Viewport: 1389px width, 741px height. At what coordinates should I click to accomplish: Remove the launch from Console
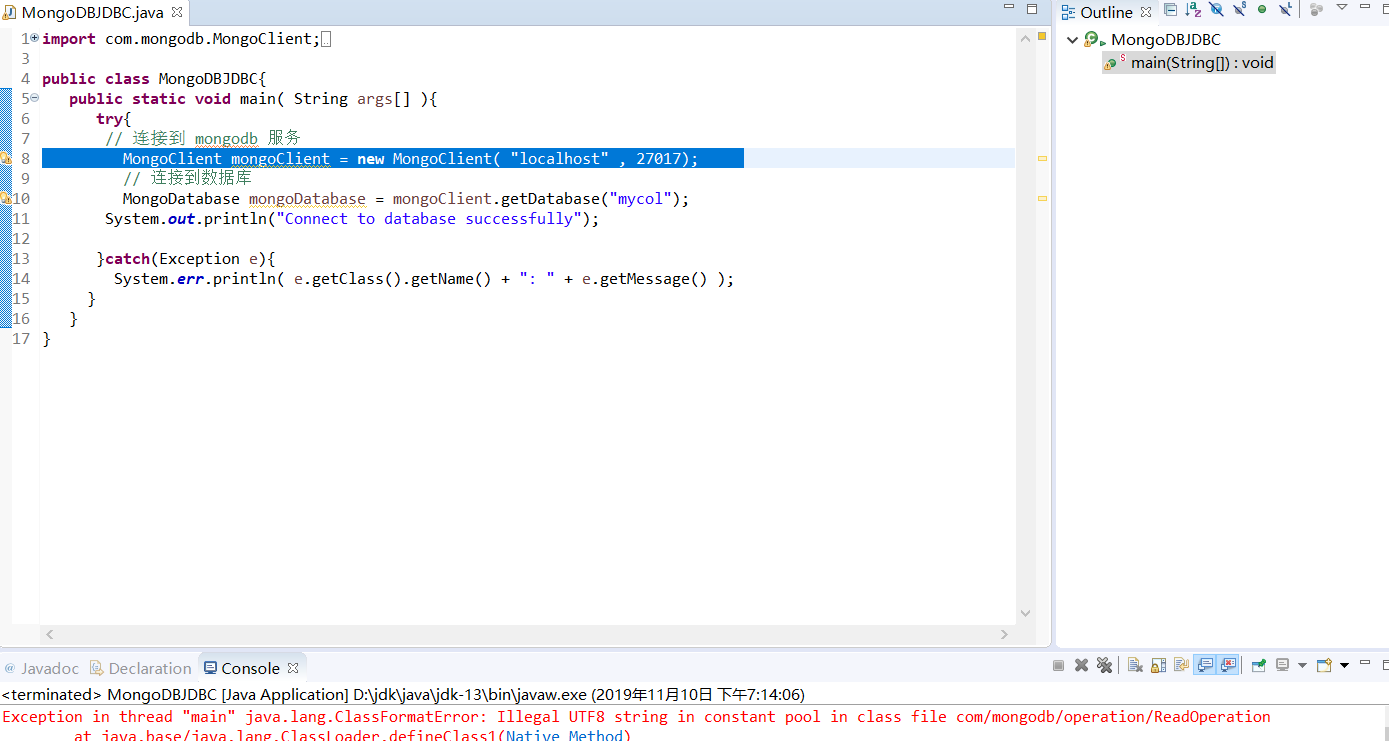[x=1081, y=665]
